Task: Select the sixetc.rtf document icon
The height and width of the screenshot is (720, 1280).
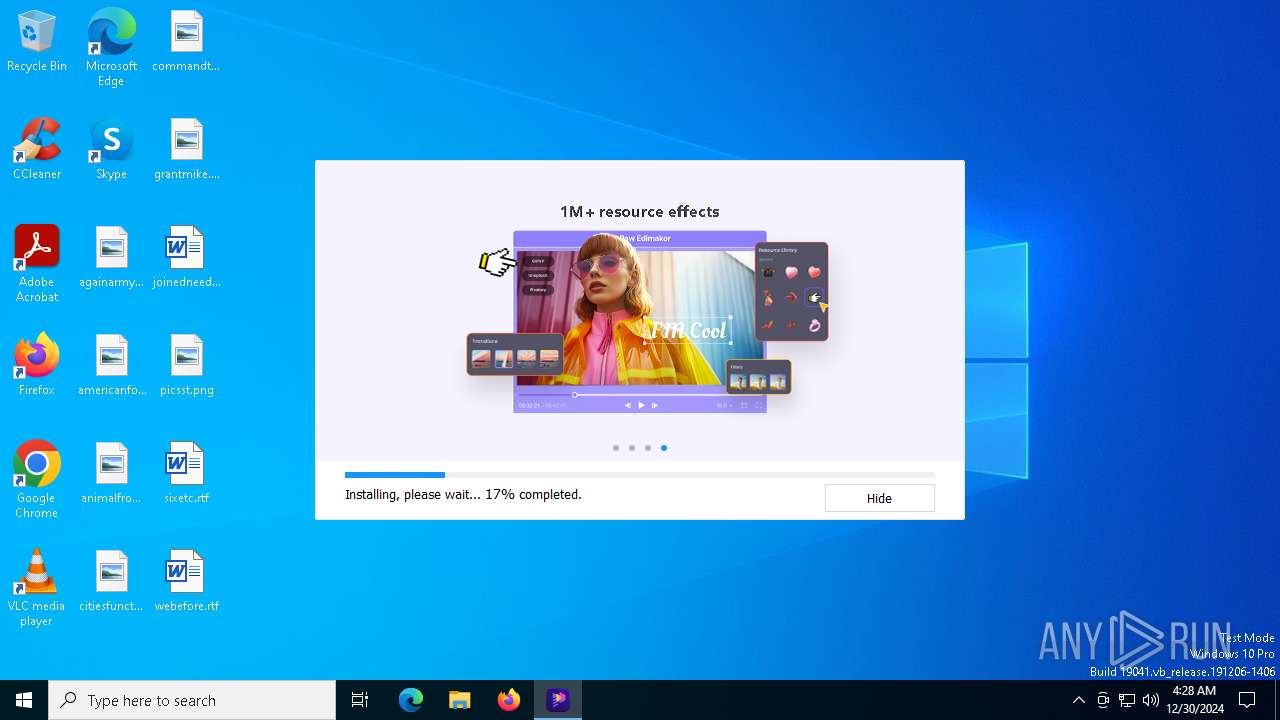Action: [186, 474]
